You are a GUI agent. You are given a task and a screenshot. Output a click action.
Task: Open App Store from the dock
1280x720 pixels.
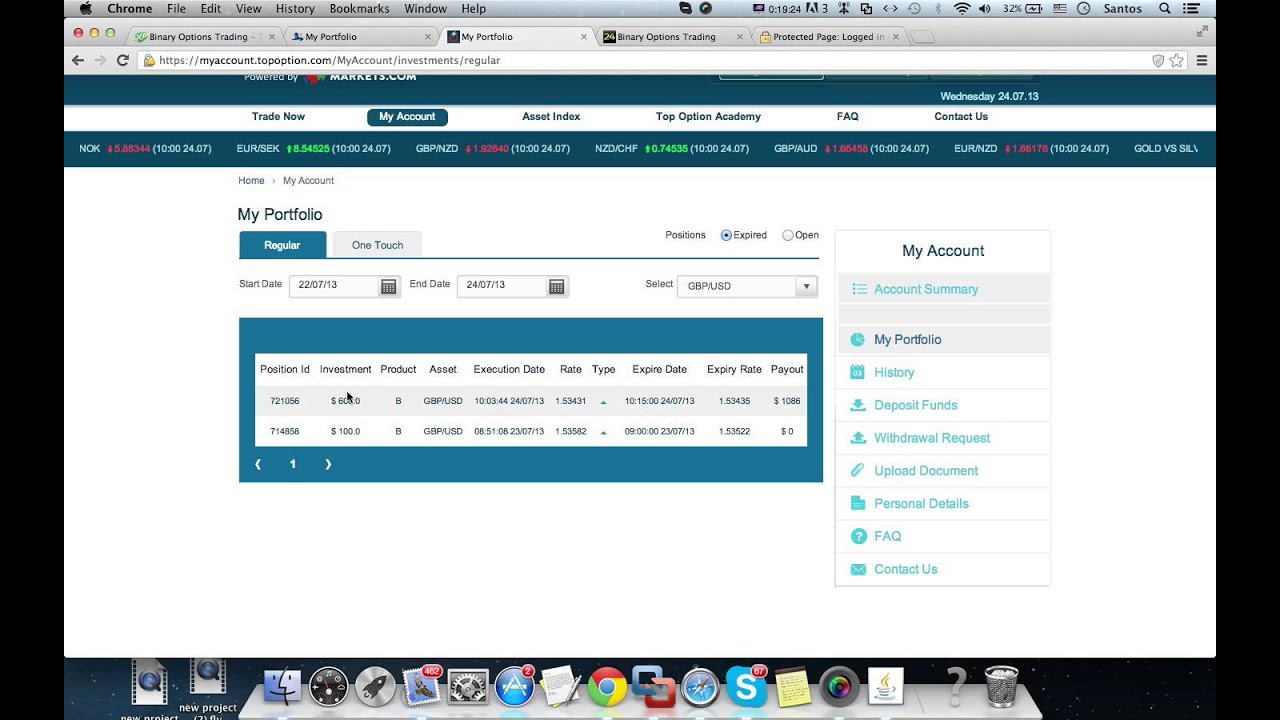pyautogui.click(x=514, y=687)
